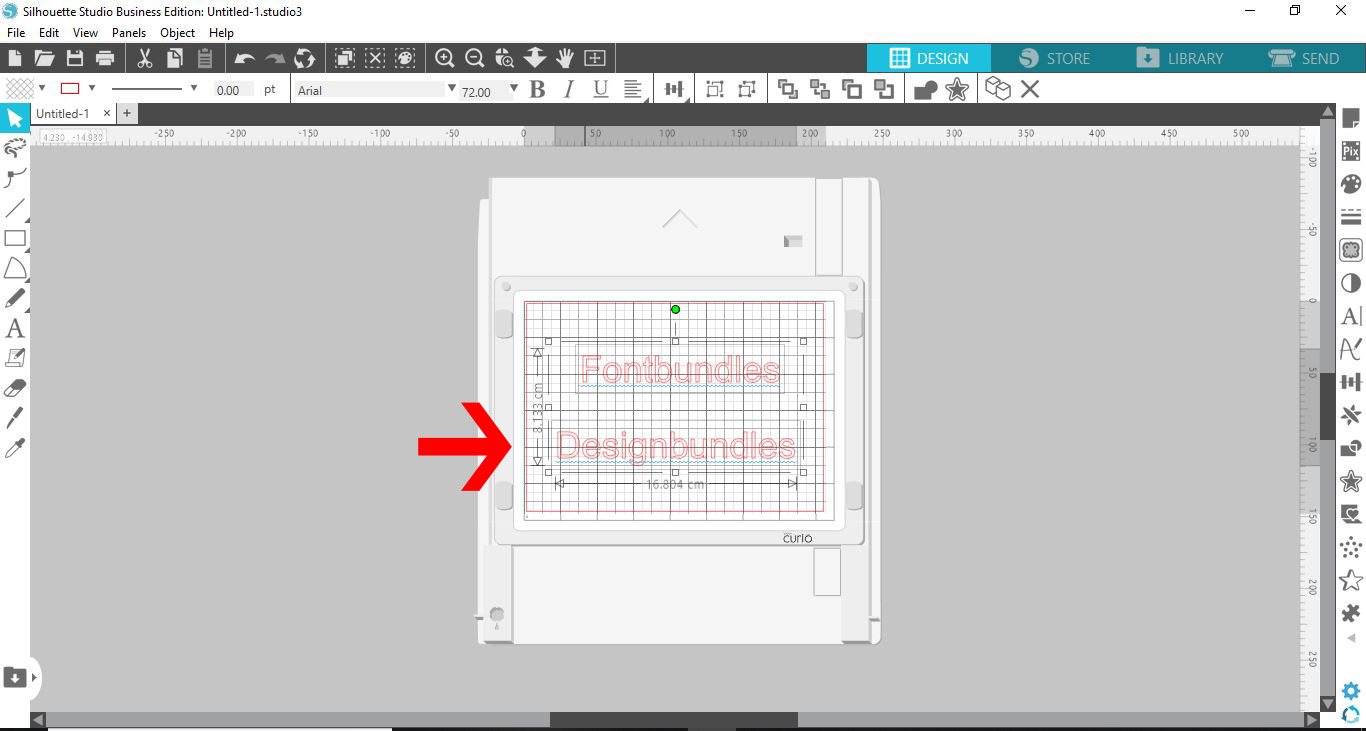This screenshot has height=731, width=1366.
Task: Open the Edit menu
Action: coord(49,32)
